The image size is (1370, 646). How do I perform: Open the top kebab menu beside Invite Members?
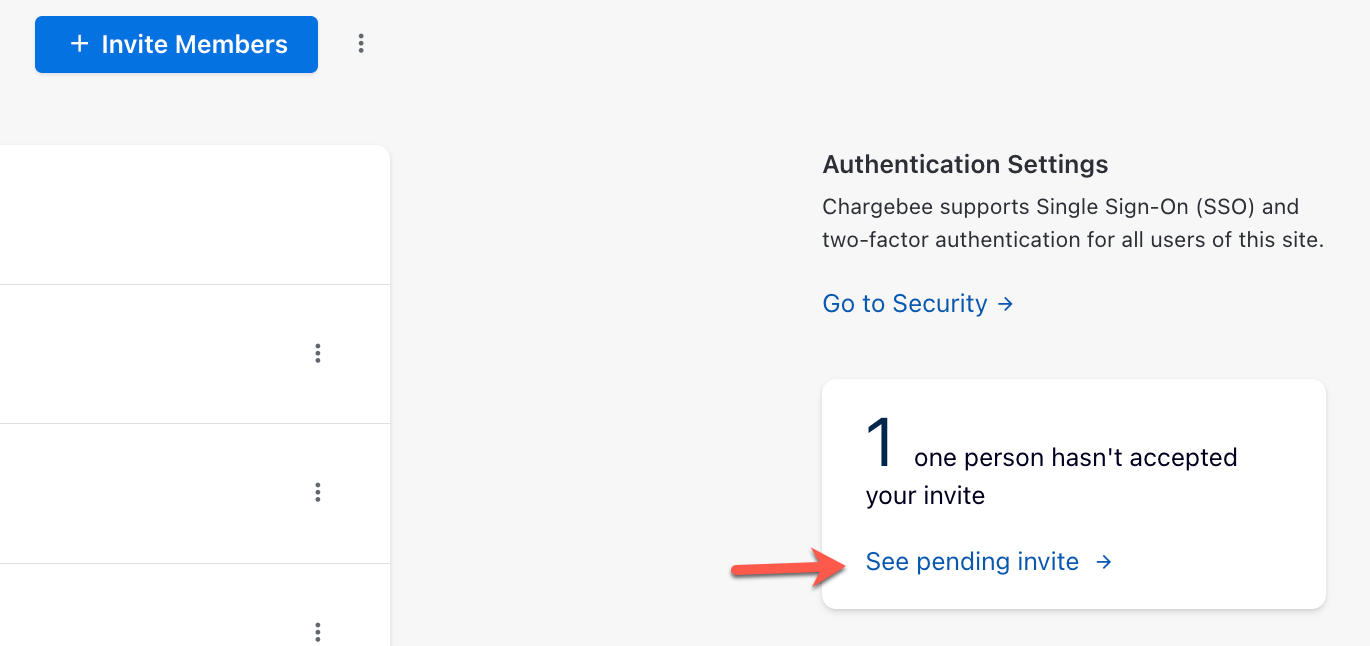pos(361,44)
